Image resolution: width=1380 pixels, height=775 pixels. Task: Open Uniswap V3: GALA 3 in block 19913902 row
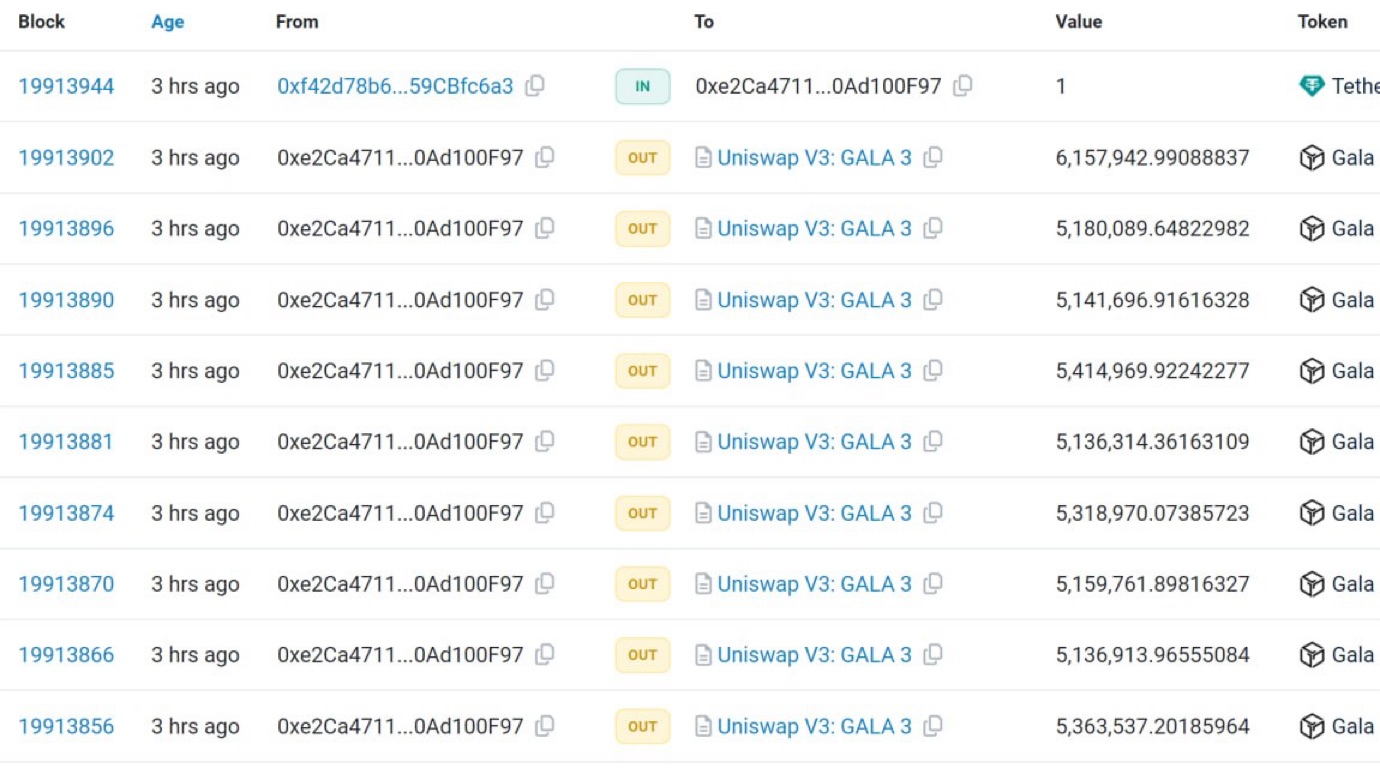[x=814, y=158]
